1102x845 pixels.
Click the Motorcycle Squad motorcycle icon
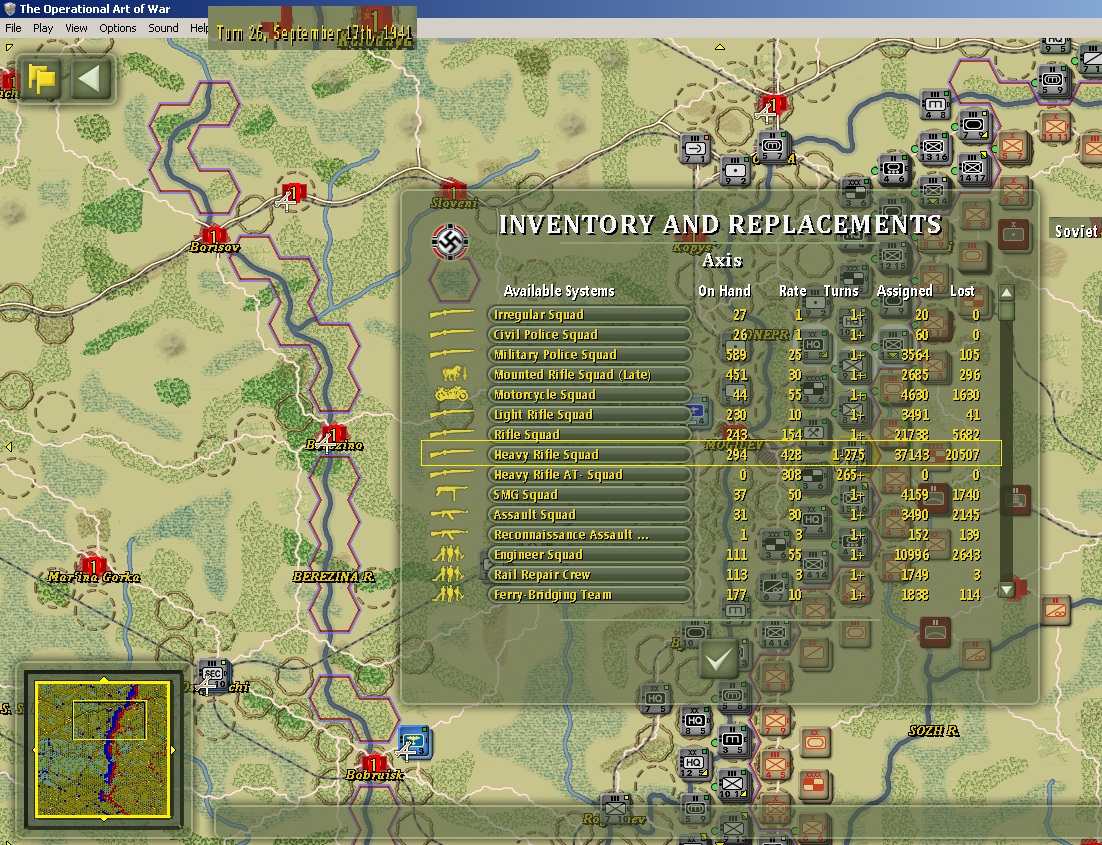451,394
